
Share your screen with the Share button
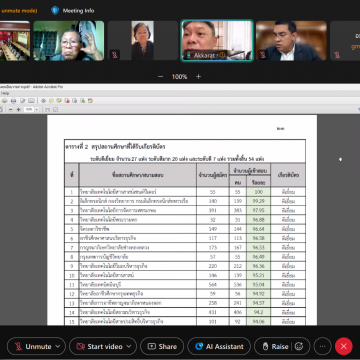162,346
